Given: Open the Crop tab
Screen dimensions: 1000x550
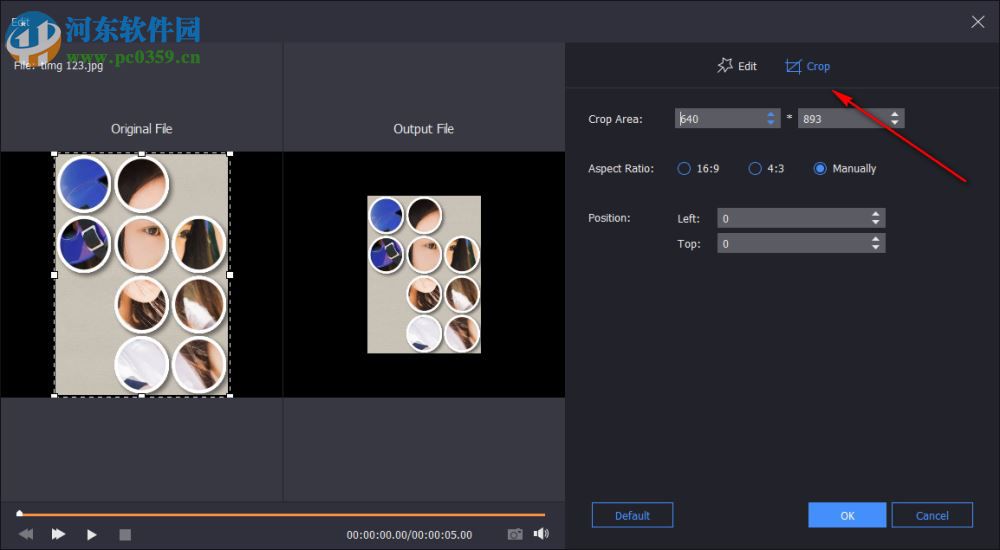Looking at the screenshot, I should (x=807, y=66).
